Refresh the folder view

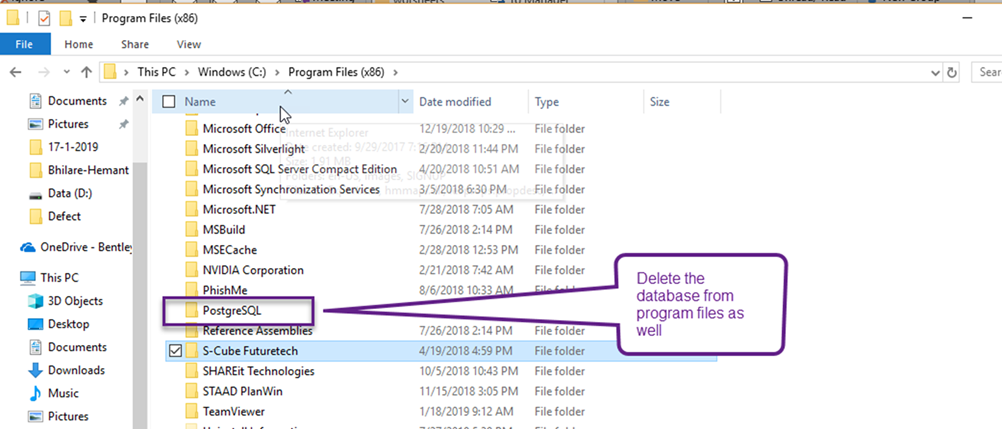coord(952,72)
